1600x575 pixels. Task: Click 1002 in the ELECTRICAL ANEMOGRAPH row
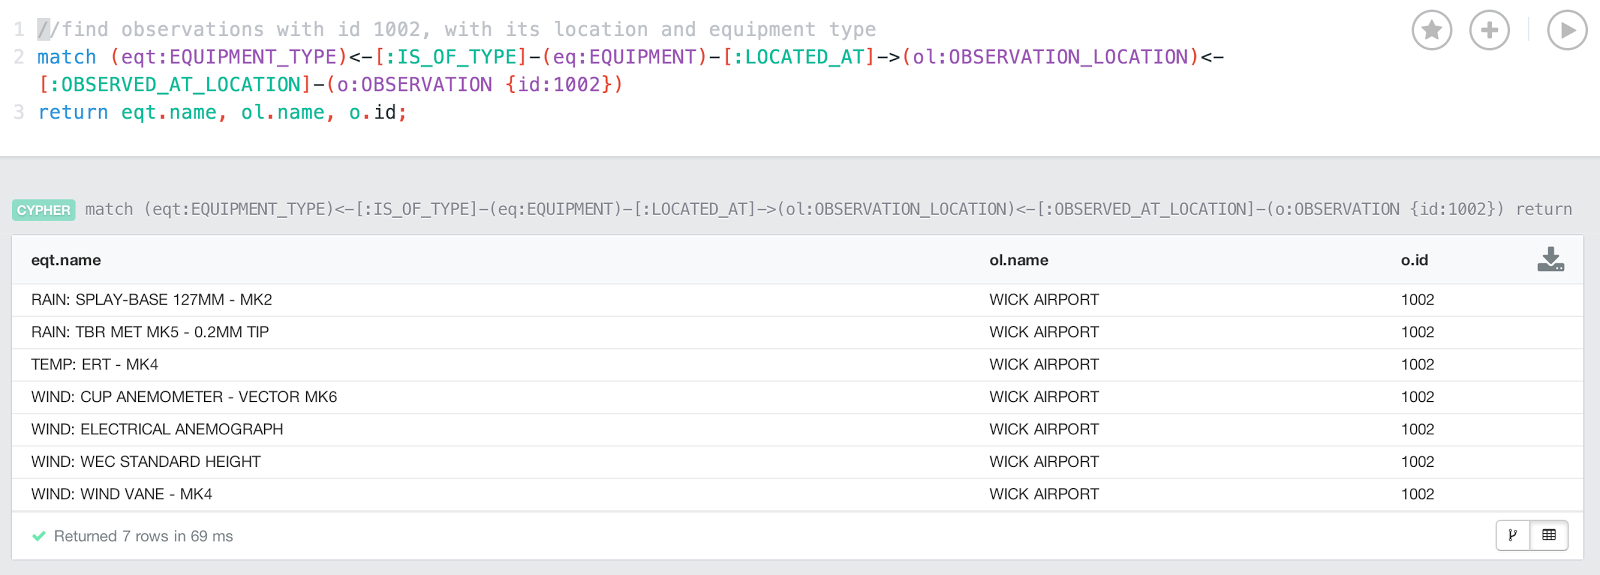point(1417,429)
